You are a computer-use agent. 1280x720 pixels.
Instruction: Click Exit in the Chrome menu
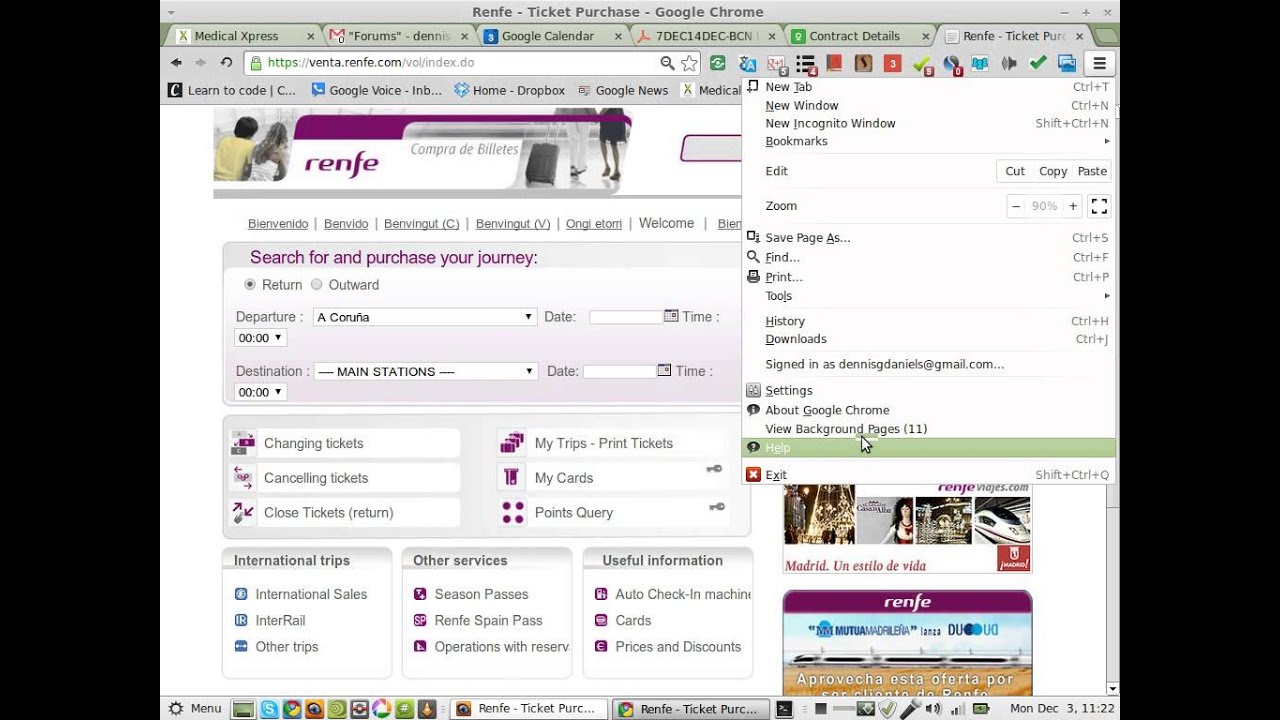point(928,475)
